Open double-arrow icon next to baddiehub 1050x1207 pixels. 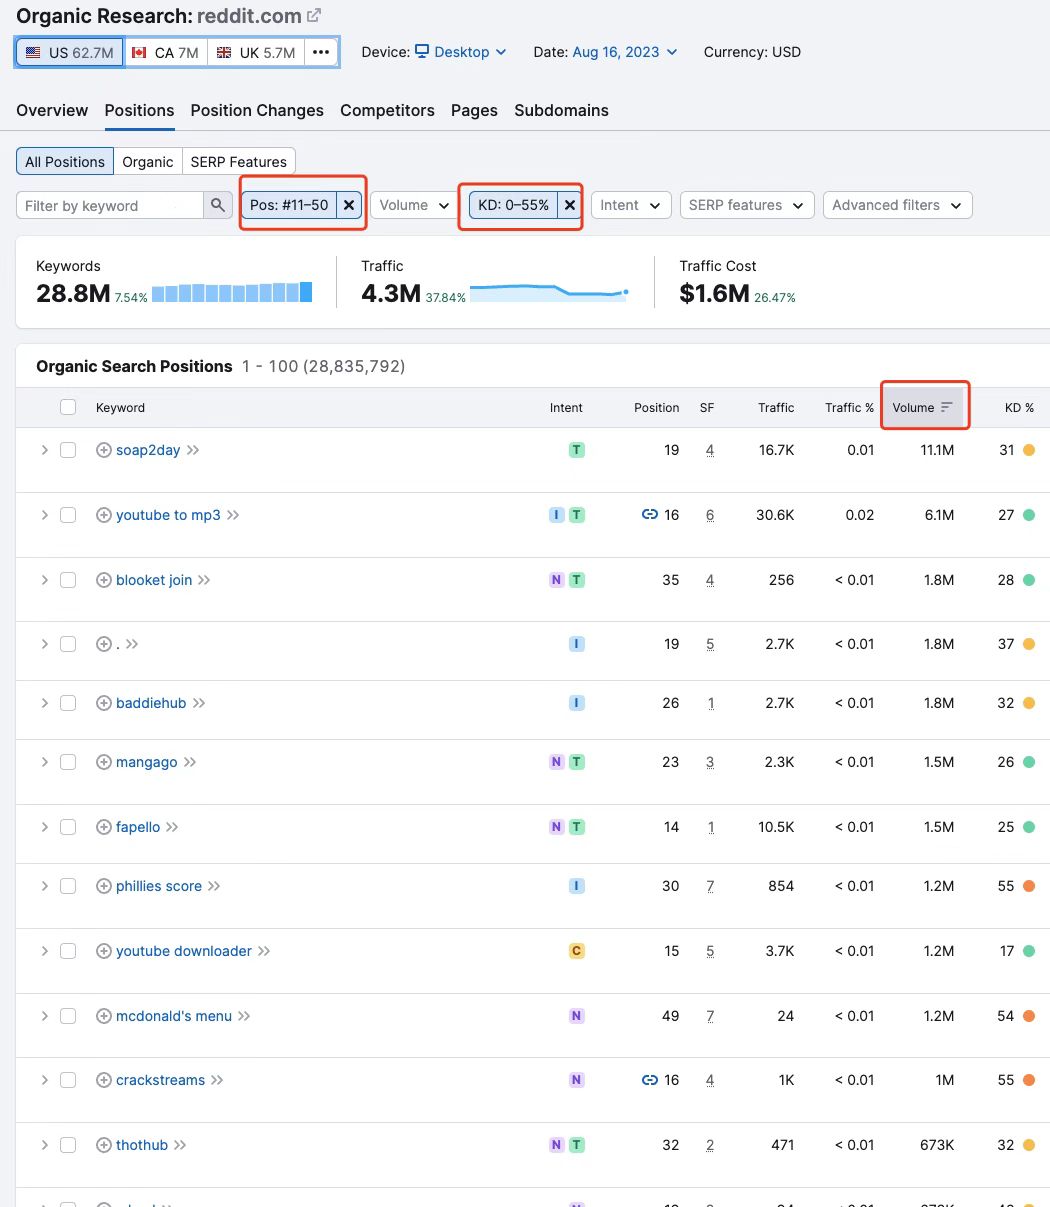point(199,703)
